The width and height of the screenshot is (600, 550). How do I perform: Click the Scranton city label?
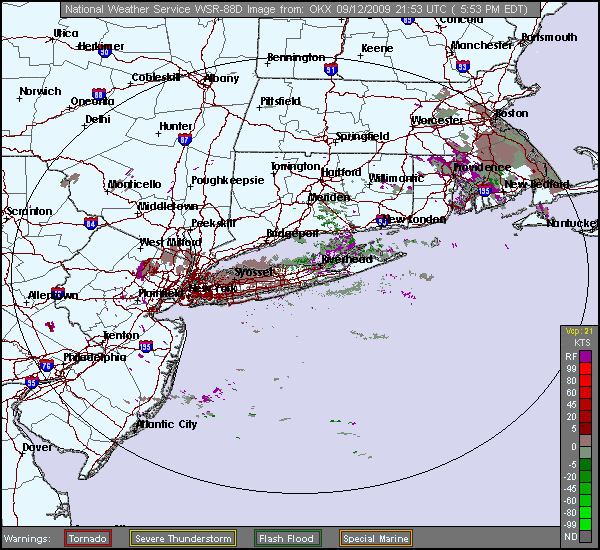coord(29,211)
